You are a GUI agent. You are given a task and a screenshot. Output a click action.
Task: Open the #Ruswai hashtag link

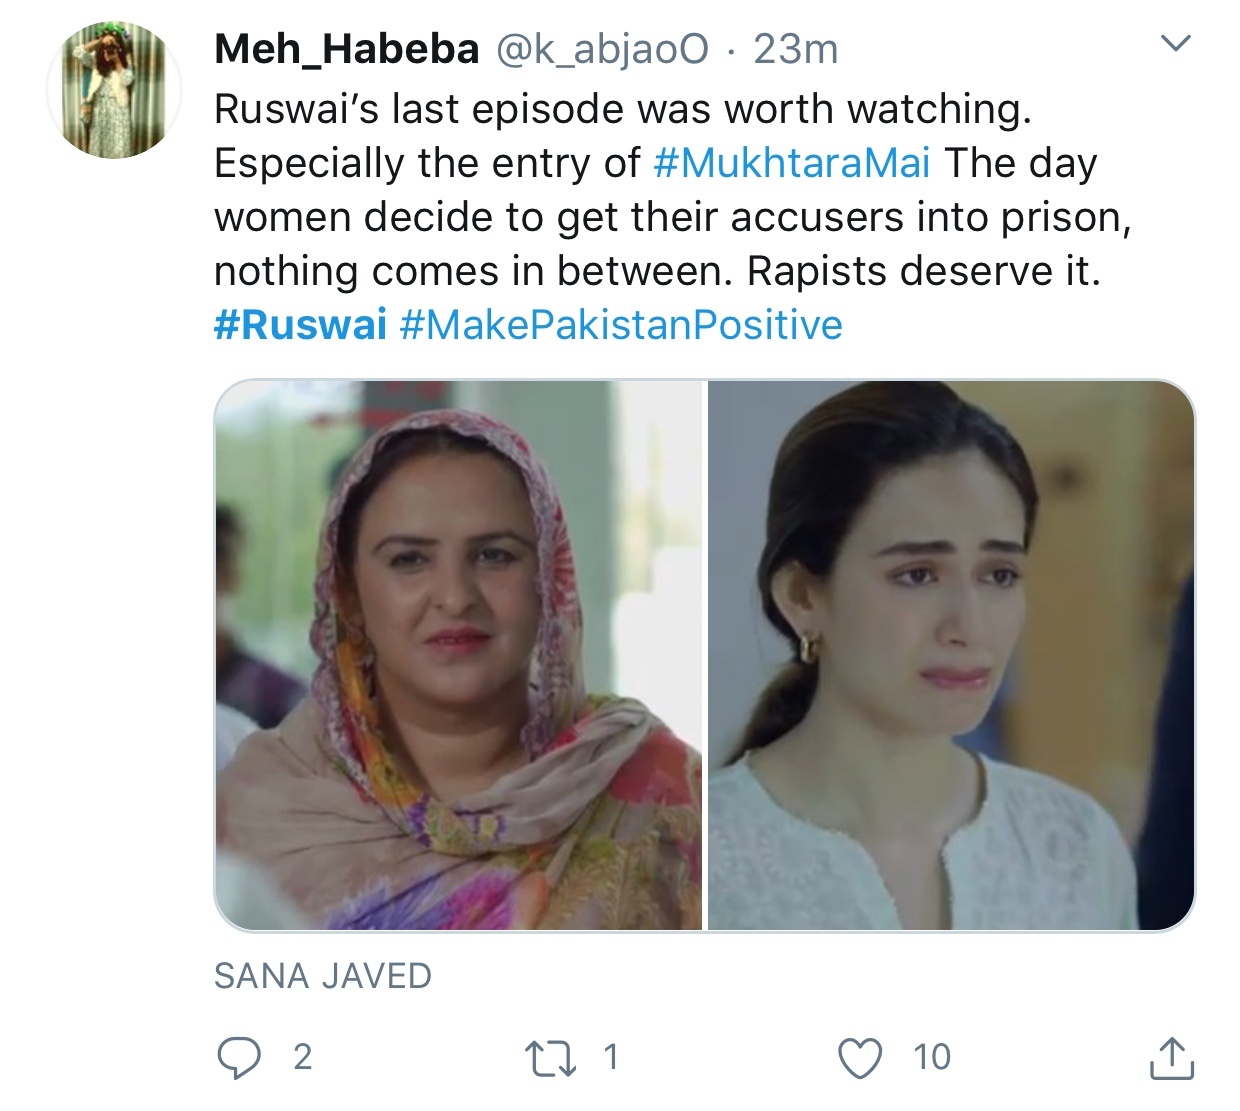pos(300,325)
